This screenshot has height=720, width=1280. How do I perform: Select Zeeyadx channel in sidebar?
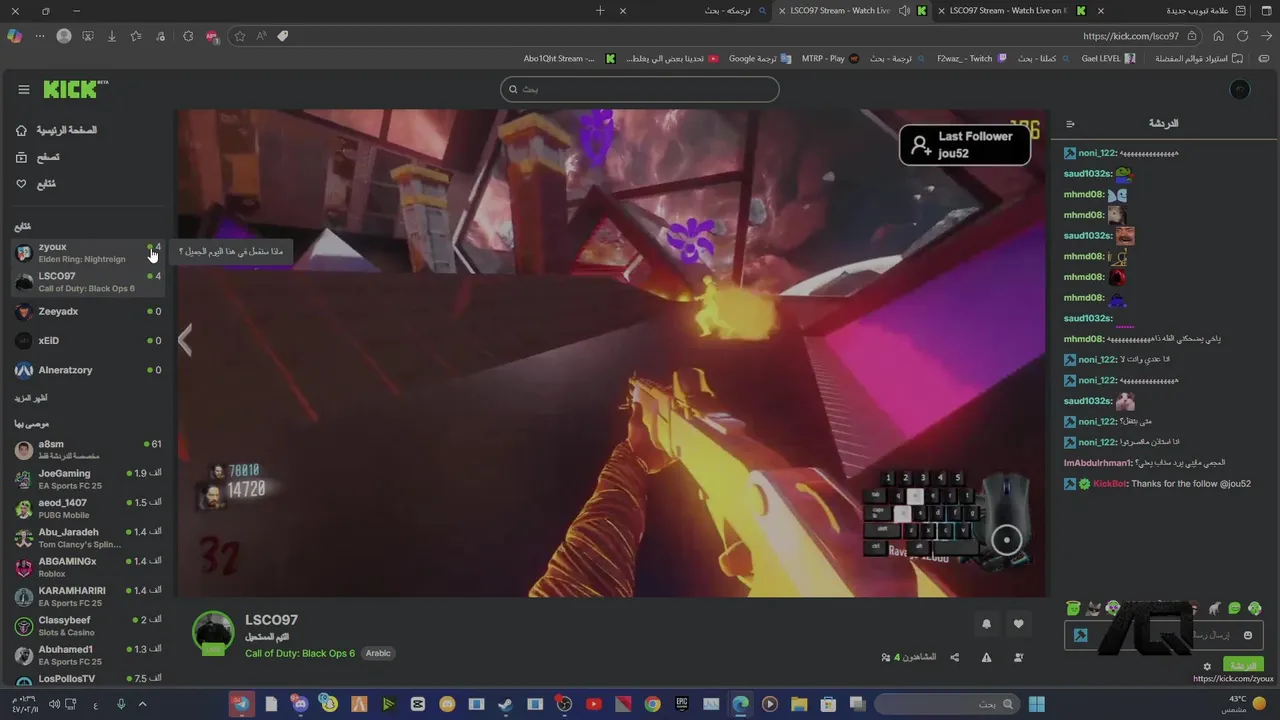click(88, 311)
